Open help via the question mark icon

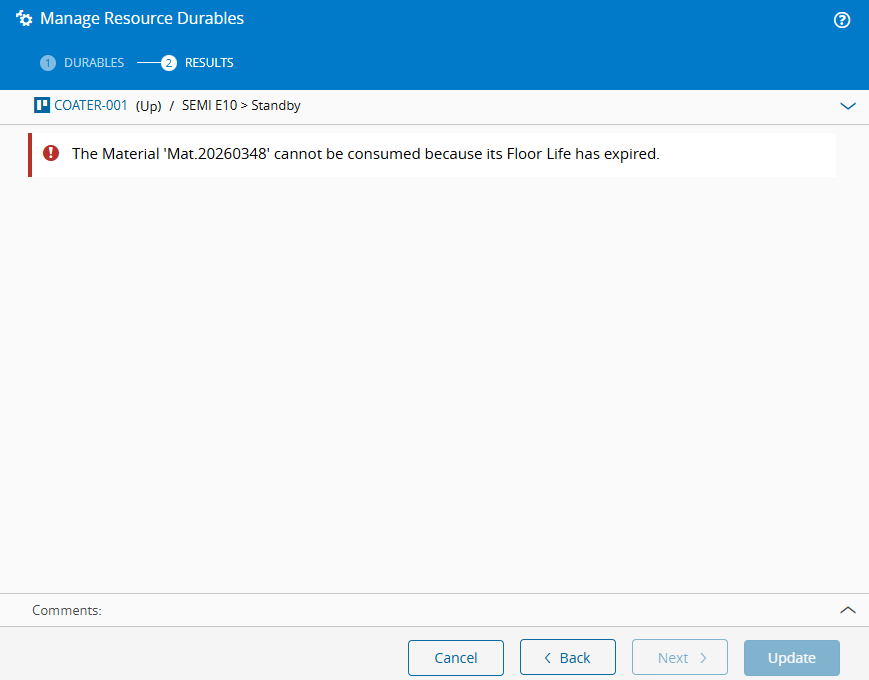pyautogui.click(x=842, y=20)
